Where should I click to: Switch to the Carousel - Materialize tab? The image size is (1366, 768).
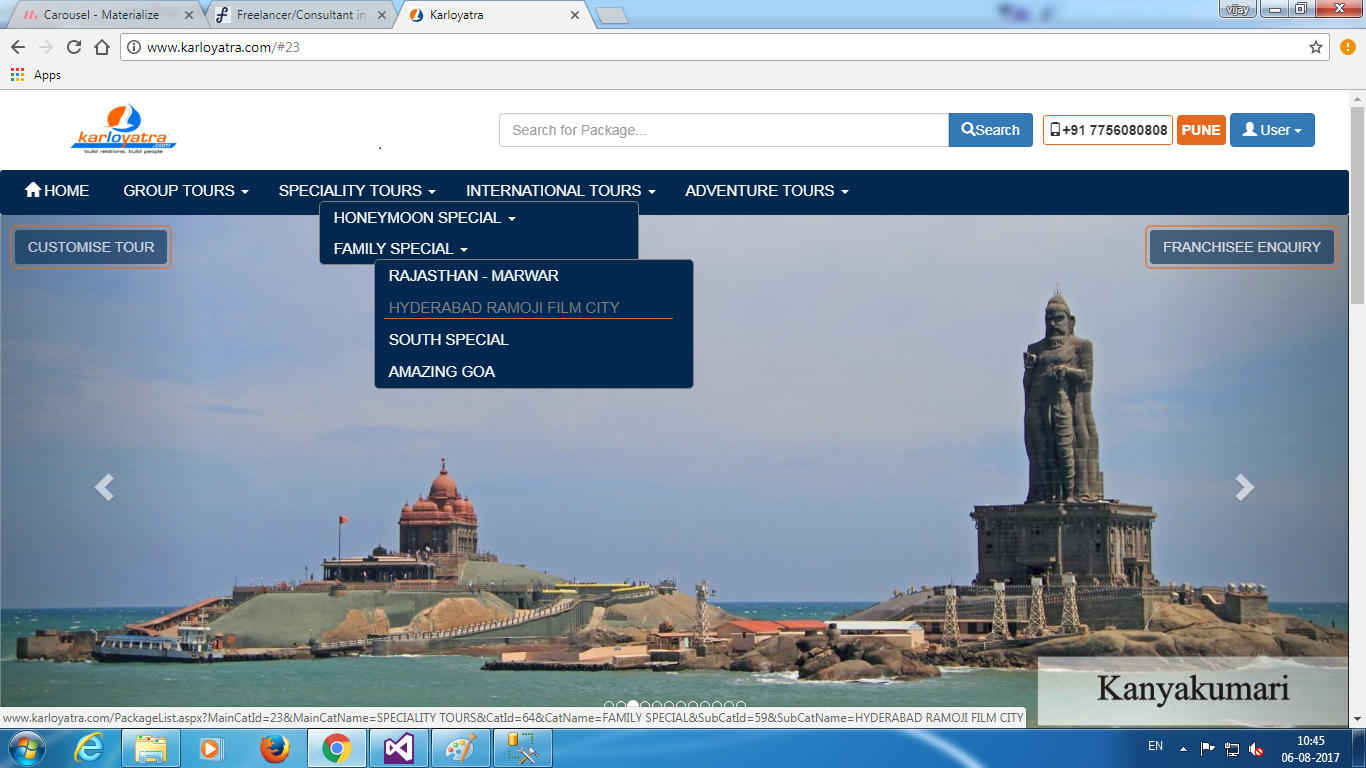(101, 15)
